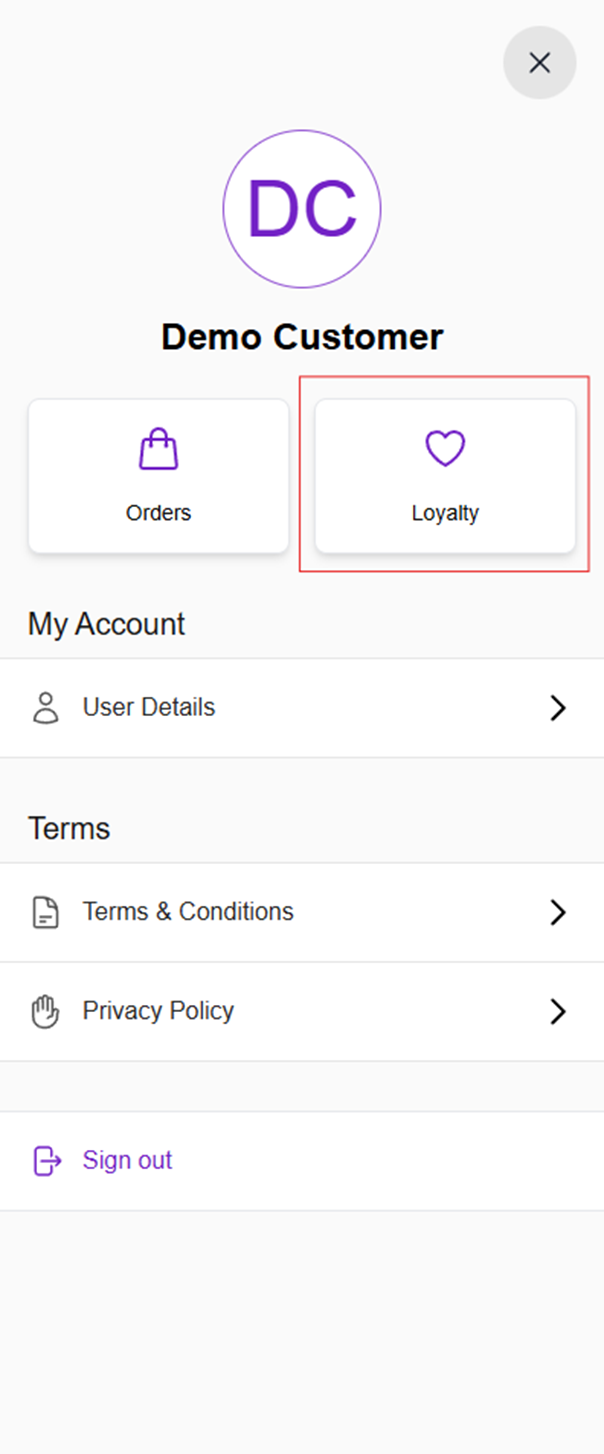This screenshot has height=1454, width=604.
Task: Click the DC profile avatar circle
Action: coord(302,209)
